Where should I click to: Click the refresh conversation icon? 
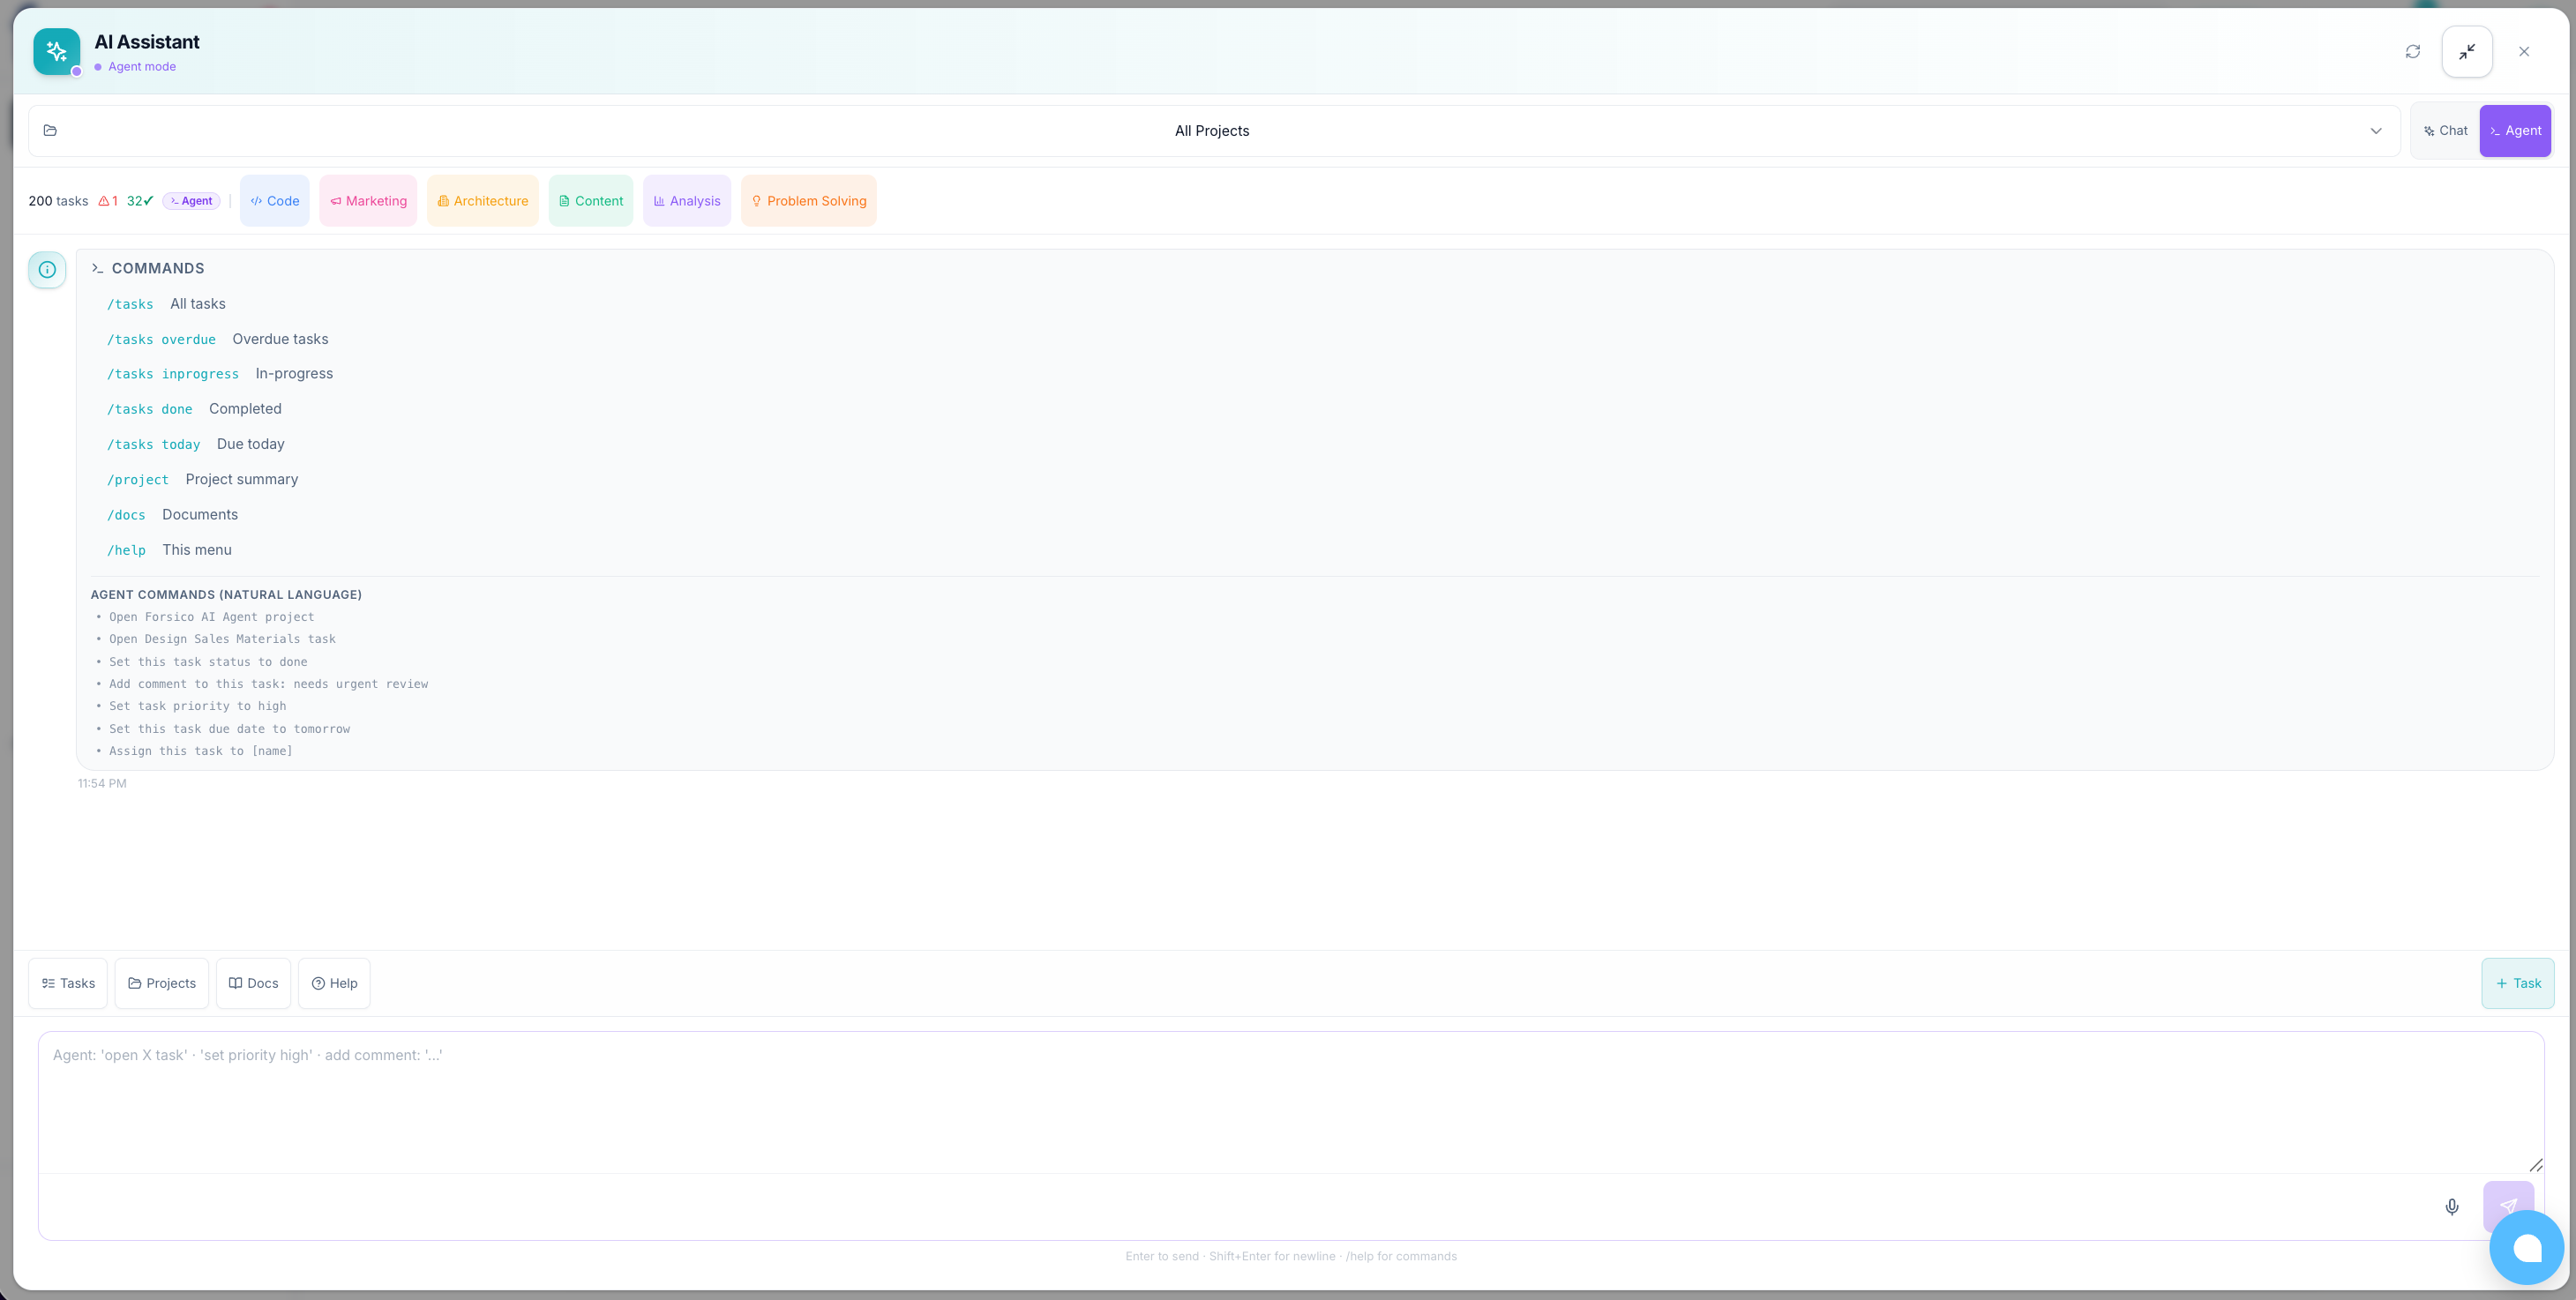point(2412,51)
